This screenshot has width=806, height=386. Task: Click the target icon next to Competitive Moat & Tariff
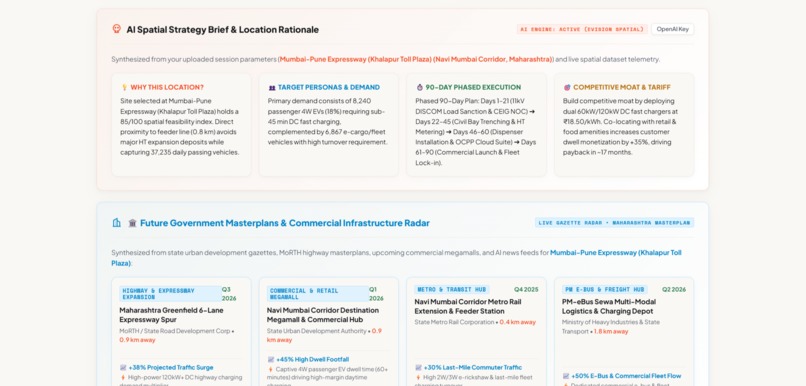[567, 87]
